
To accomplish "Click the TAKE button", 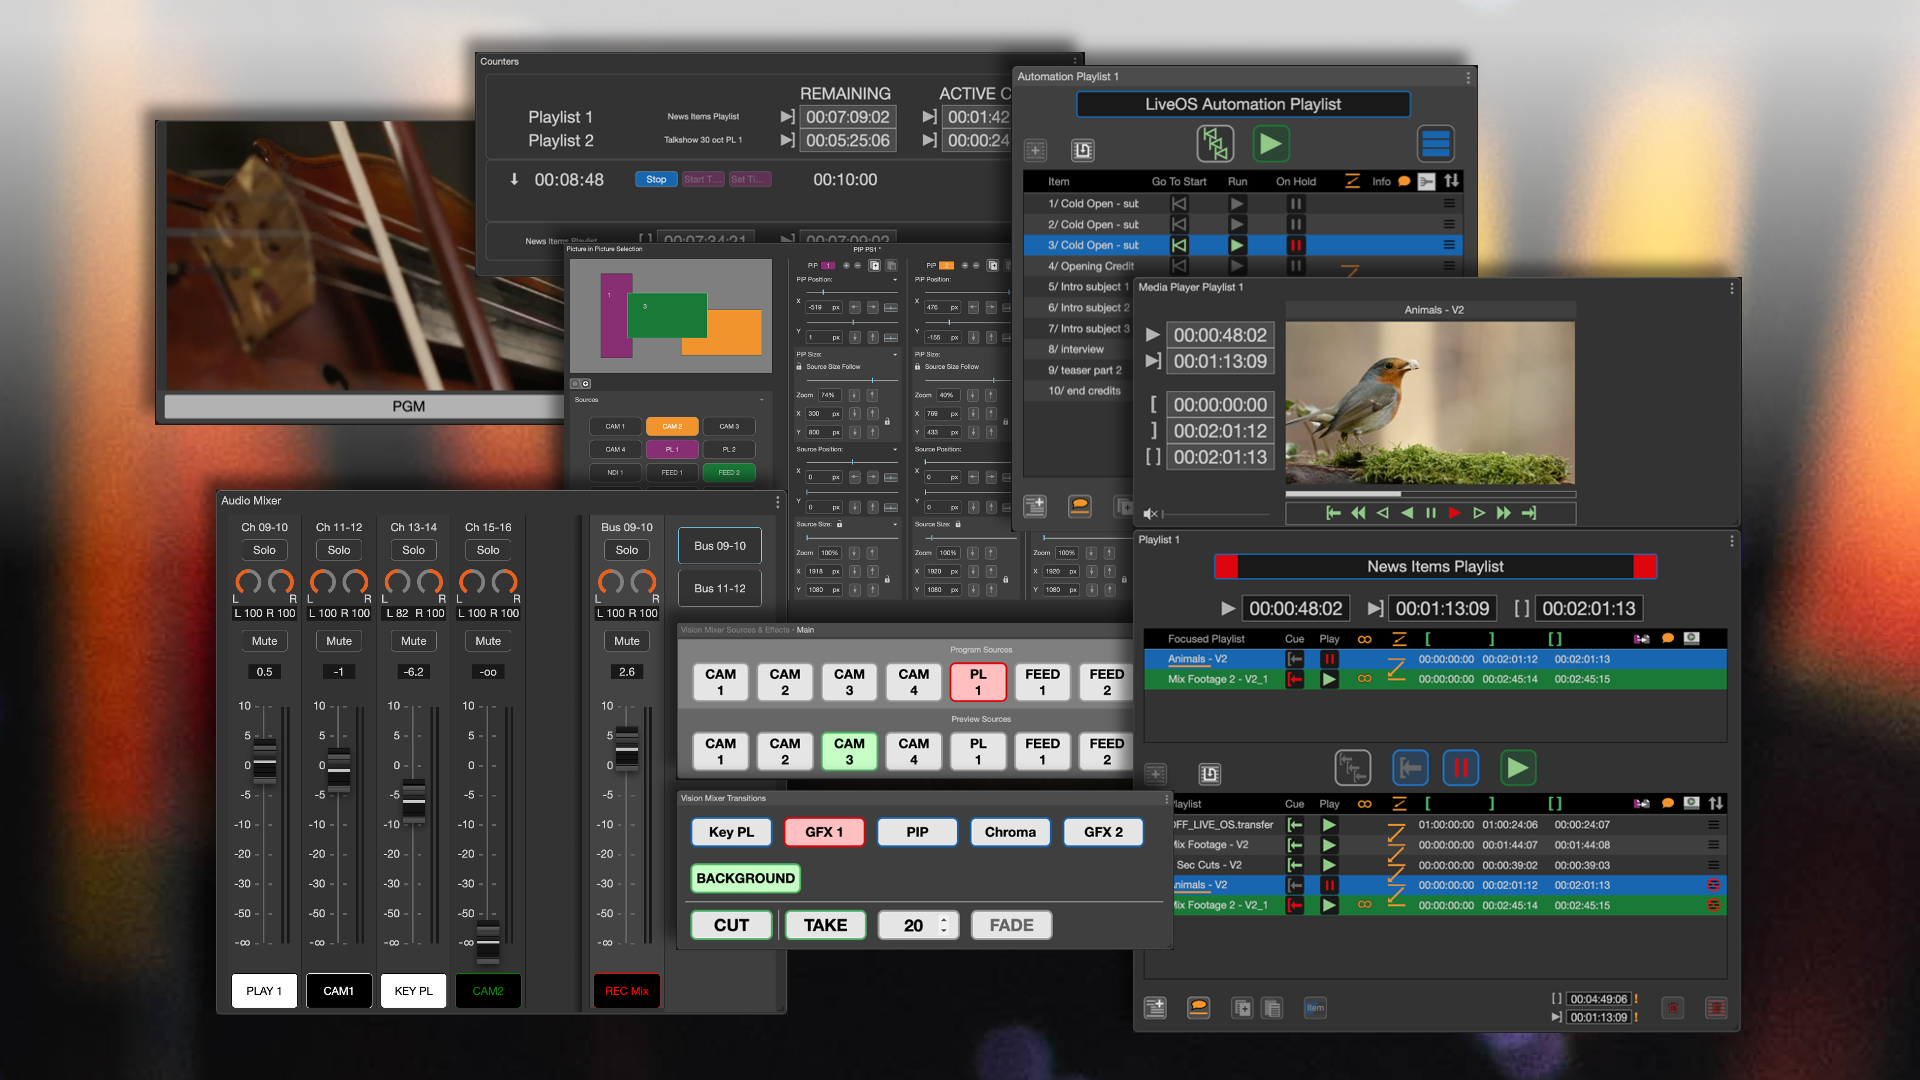I will coord(825,925).
